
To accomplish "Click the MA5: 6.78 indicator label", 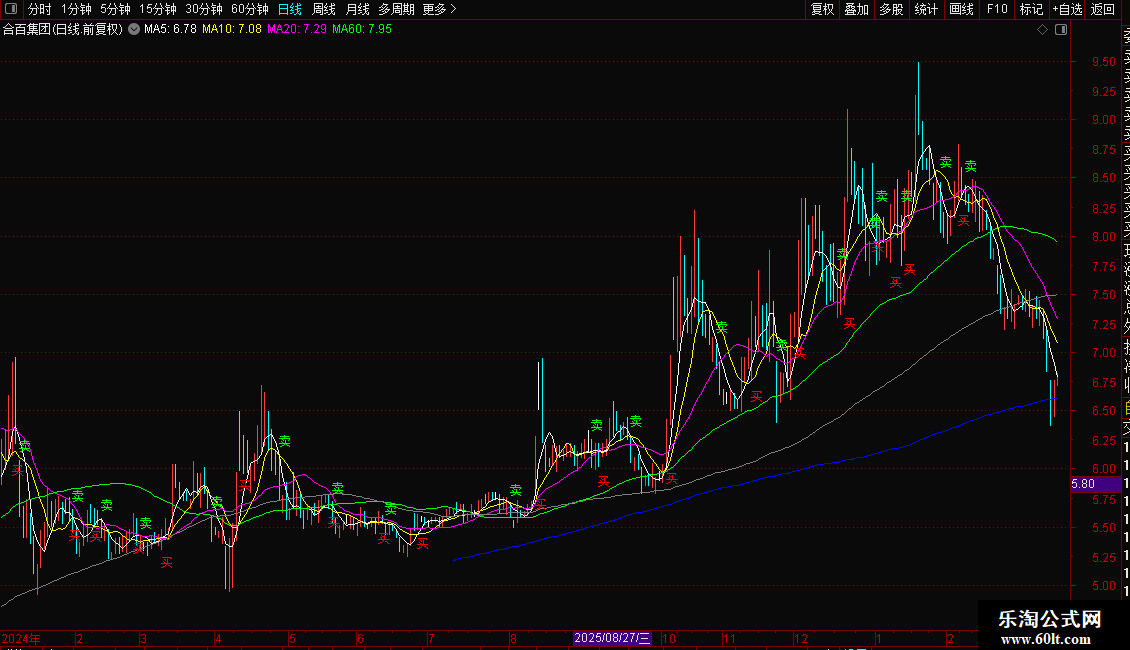I will coord(170,30).
